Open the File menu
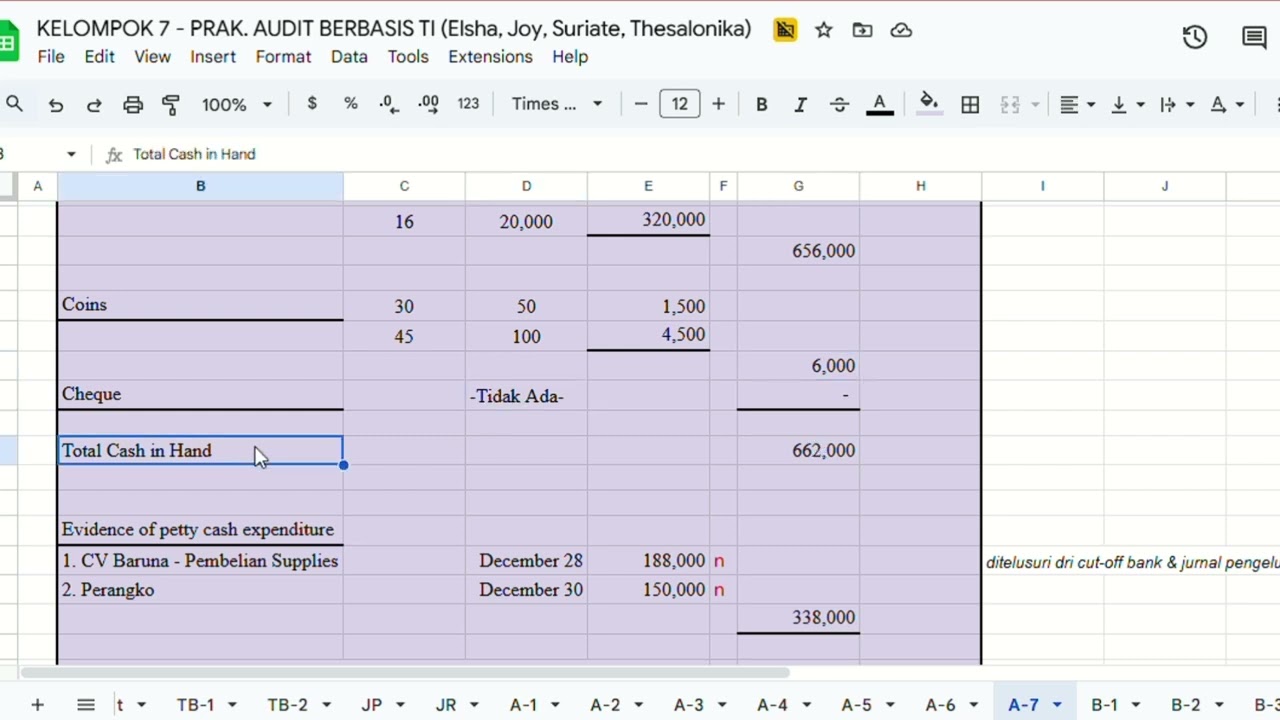Image resolution: width=1280 pixels, height=720 pixels. pos(51,57)
